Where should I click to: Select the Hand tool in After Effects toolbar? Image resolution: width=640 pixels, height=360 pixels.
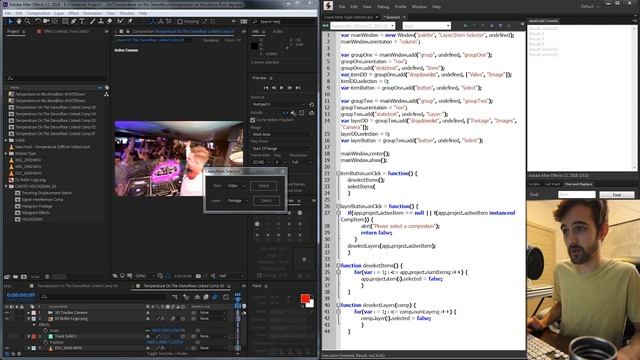(x=19, y=21)
